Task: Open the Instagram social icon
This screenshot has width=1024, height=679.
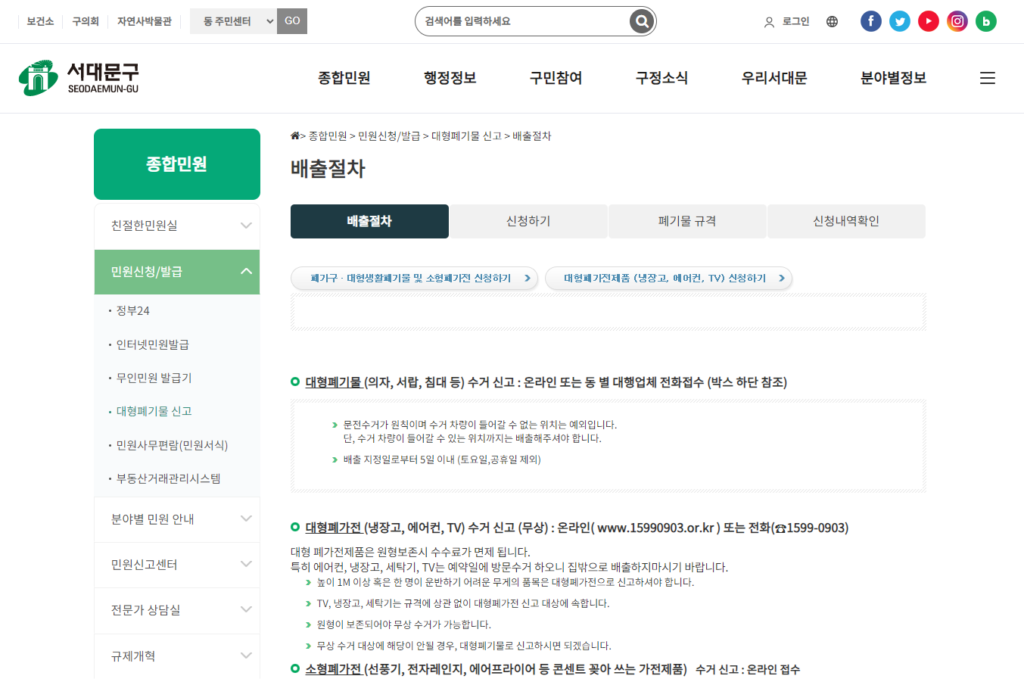Action: (957, 22)
